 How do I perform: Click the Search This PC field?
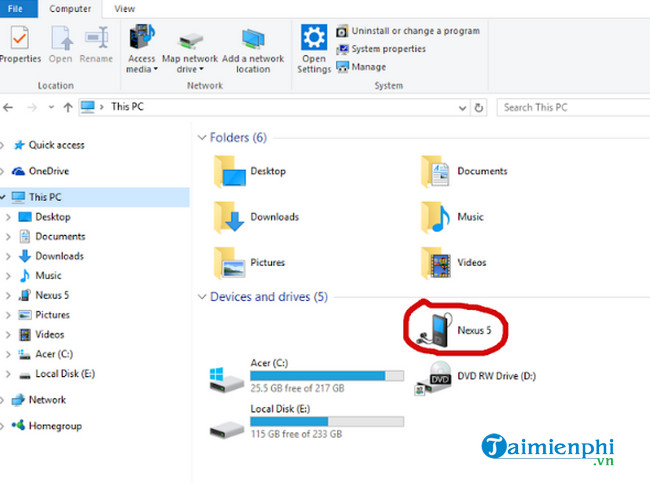point(570,107)
